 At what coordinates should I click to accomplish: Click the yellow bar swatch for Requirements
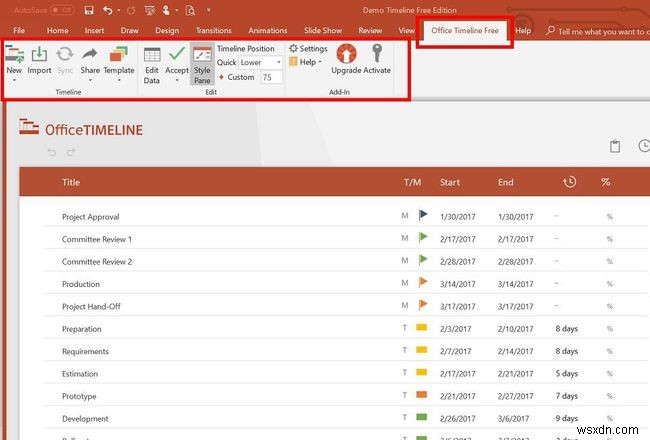pos(422,350)
